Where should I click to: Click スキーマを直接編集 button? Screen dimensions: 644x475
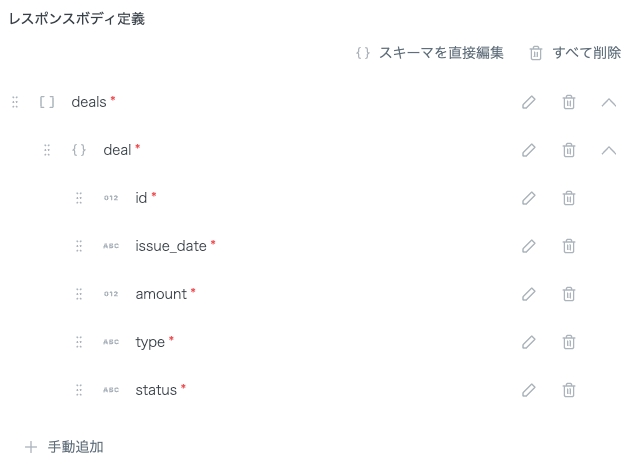(x=430, y=52)
